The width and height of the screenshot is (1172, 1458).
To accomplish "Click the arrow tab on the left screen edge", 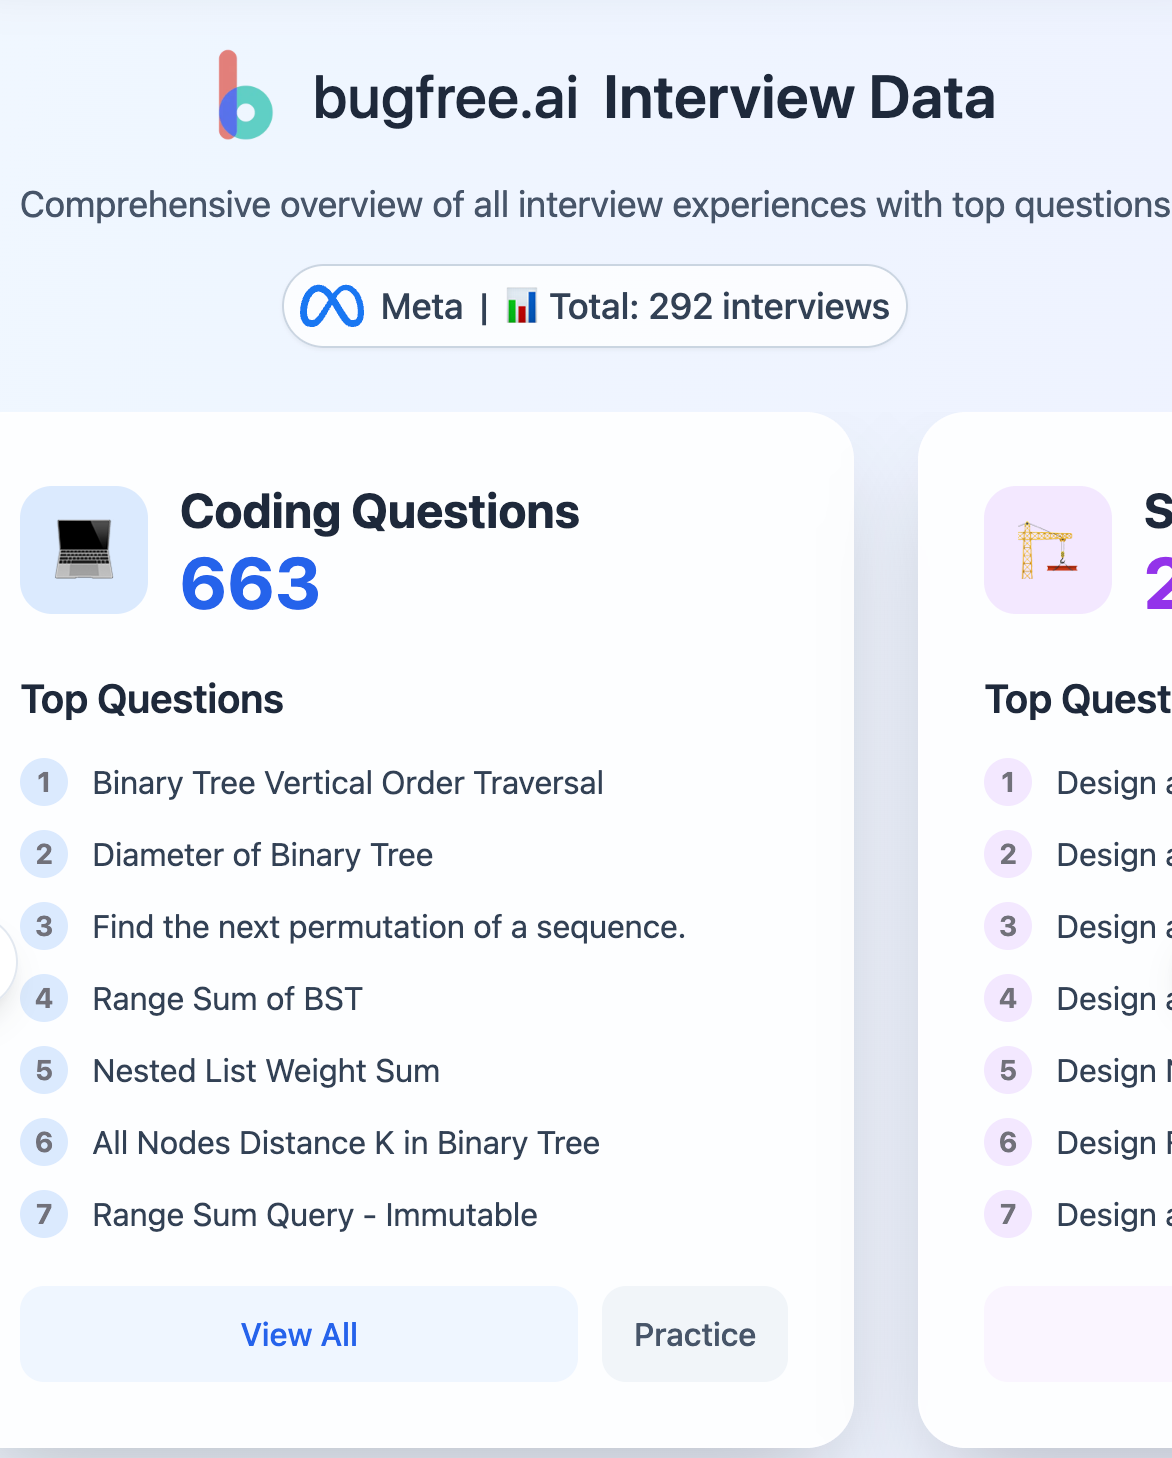I will click(5, 962).
